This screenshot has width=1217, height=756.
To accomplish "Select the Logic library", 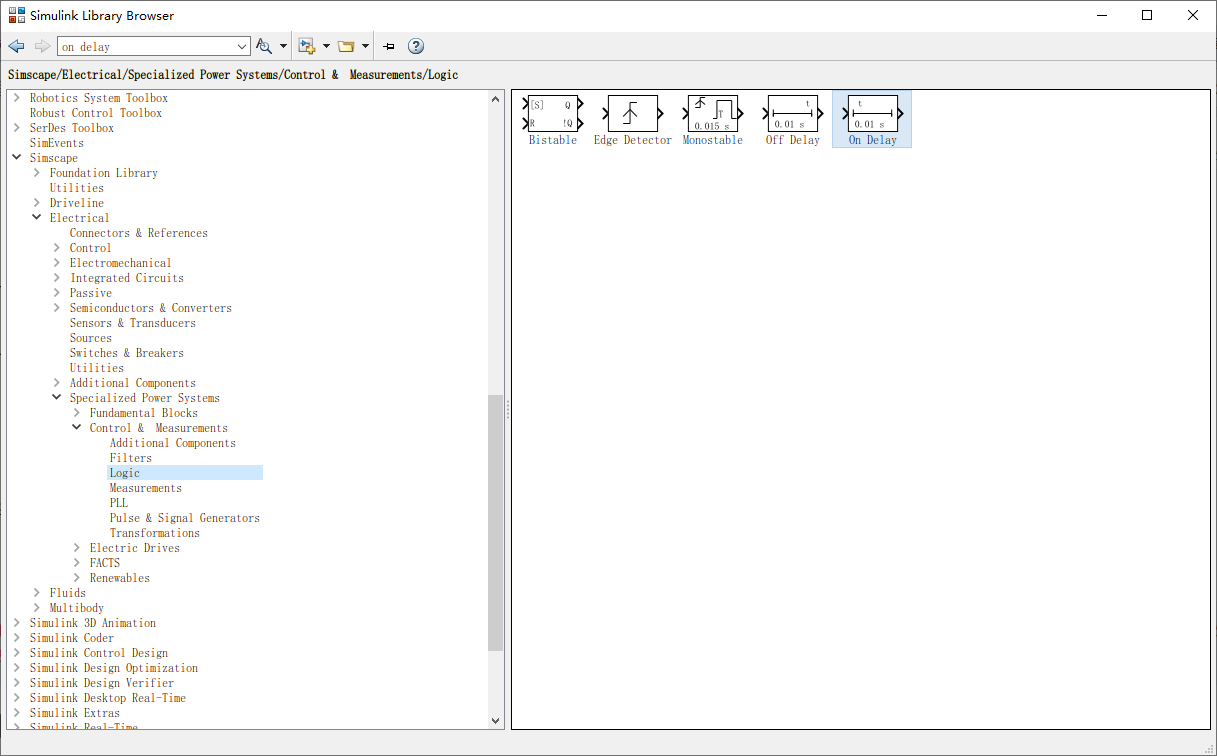I will [125, 473].
